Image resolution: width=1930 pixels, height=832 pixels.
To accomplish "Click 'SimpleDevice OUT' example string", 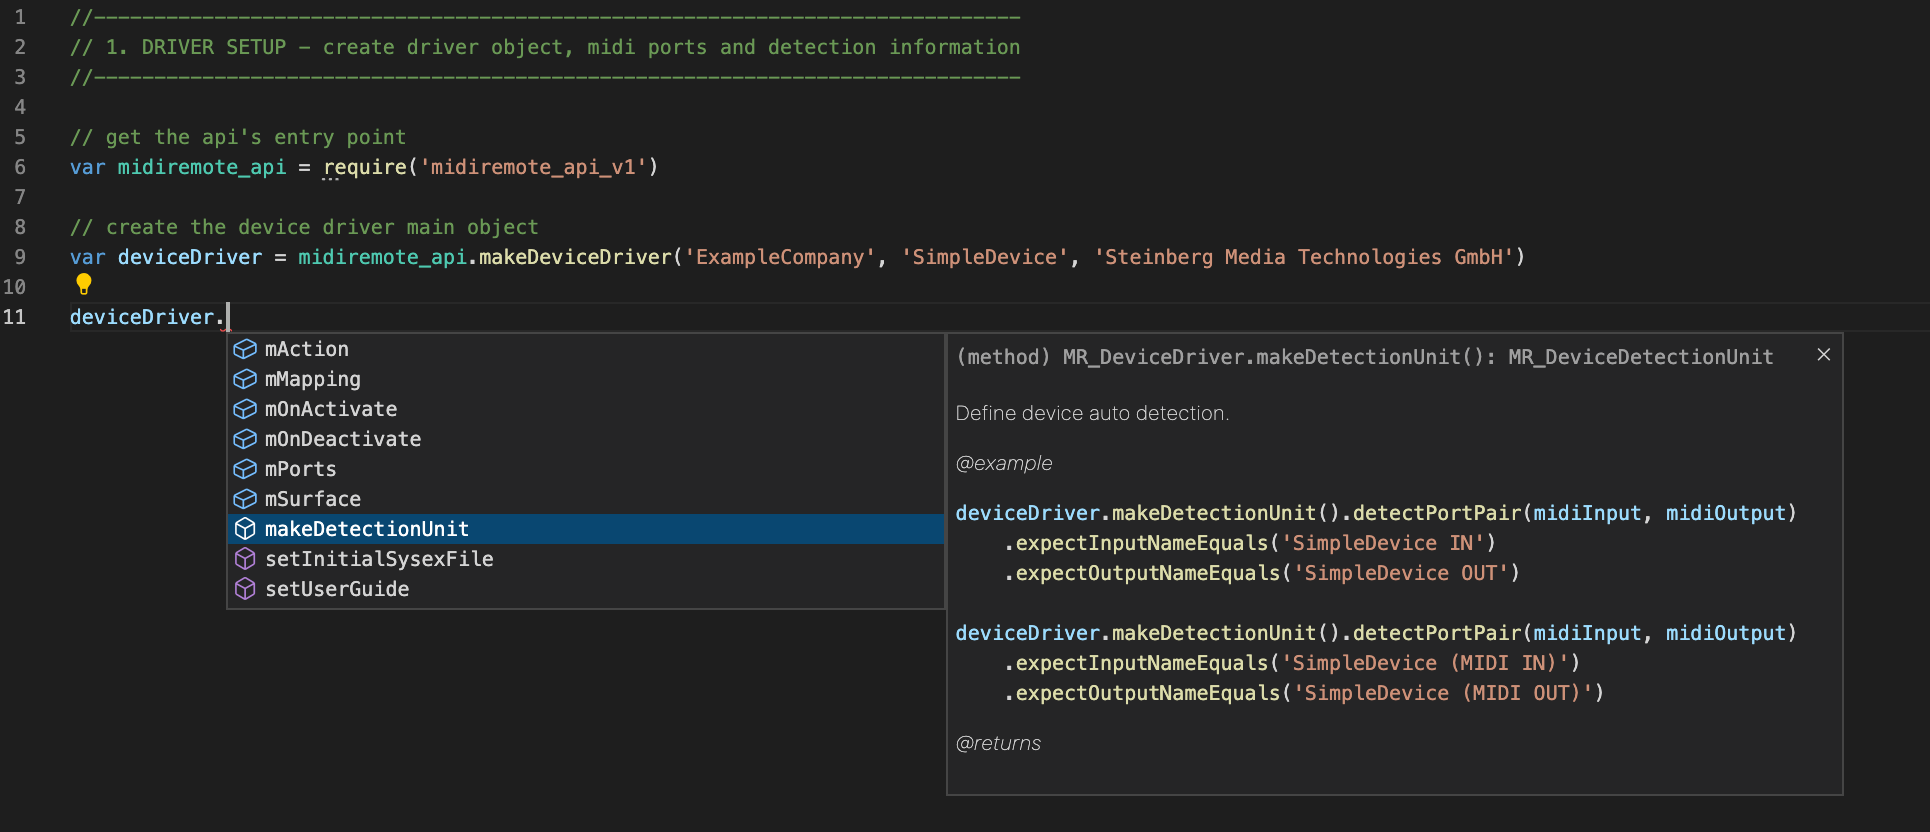I will pos(1401,573).
